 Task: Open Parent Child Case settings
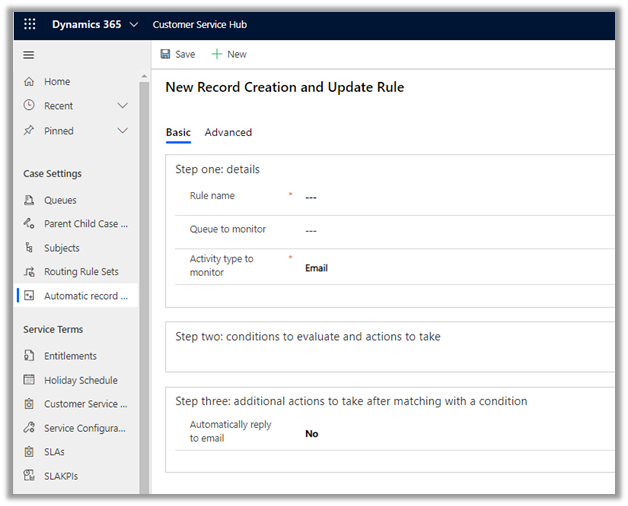coord(85,224)
